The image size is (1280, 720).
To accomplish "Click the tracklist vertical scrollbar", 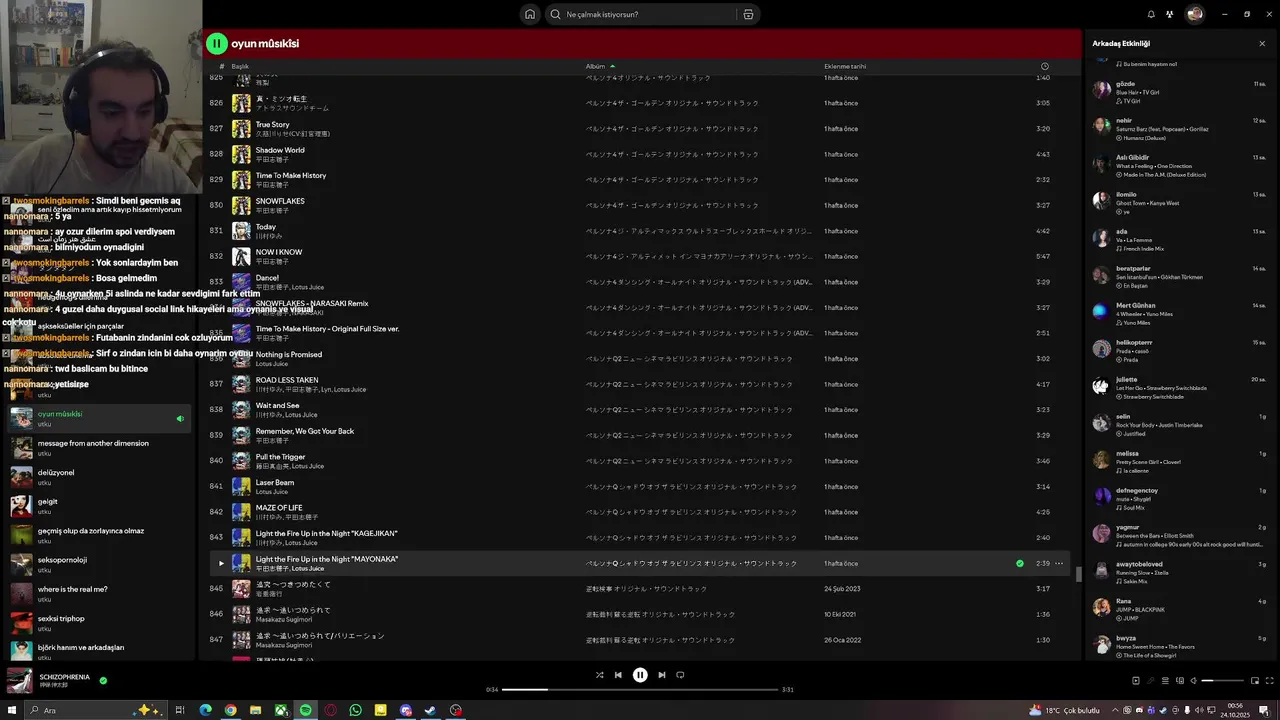I will (1078, 573).
